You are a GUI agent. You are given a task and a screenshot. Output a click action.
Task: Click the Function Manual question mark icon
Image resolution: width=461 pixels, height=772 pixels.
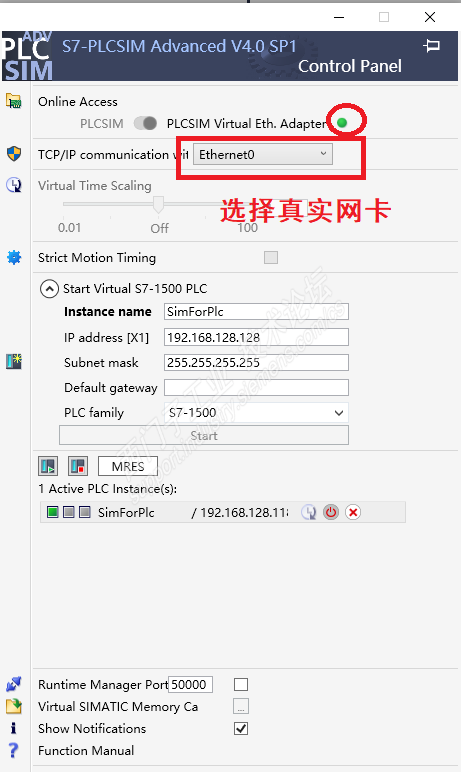tap(13, 750)
